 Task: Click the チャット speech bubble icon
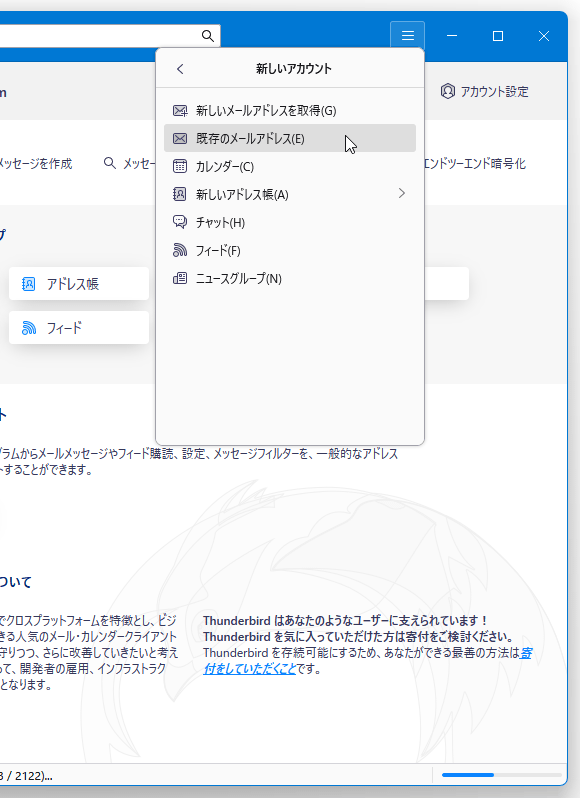click(x=180, y=222)
